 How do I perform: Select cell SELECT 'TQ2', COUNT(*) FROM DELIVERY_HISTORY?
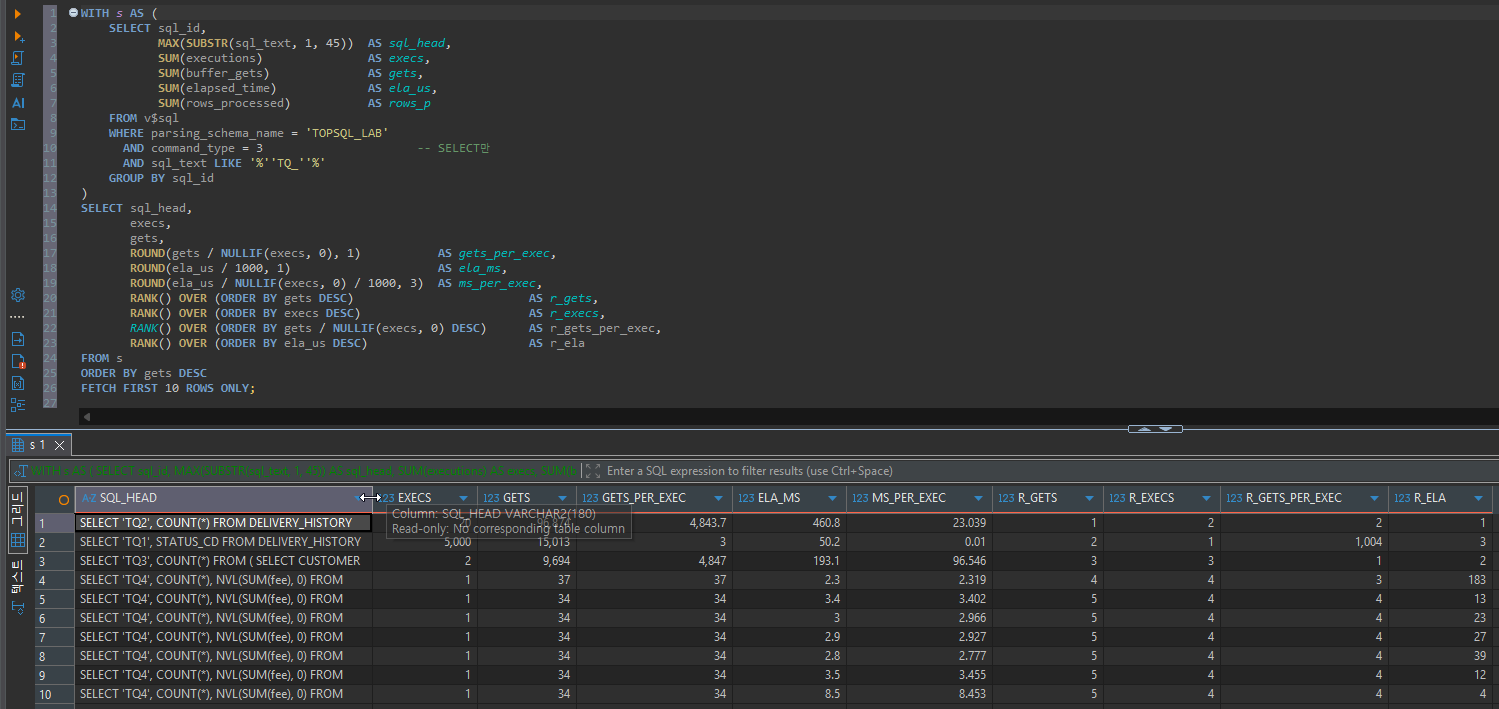click(x=224, y=523)
